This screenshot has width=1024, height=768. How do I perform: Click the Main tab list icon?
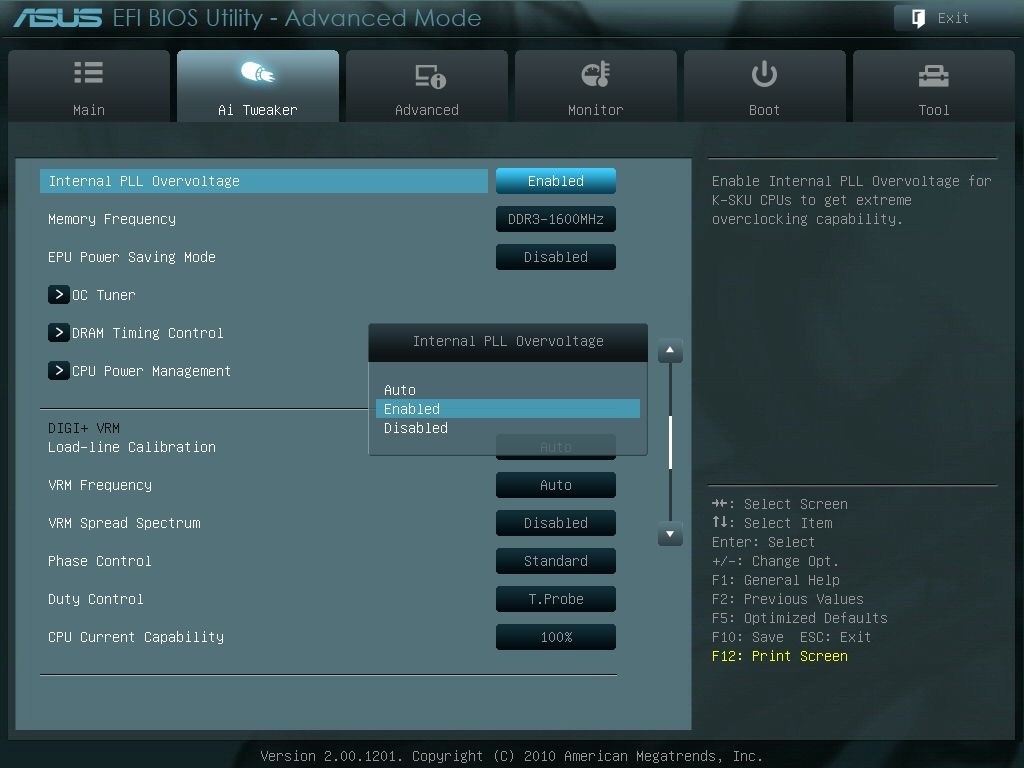(88, 72)
